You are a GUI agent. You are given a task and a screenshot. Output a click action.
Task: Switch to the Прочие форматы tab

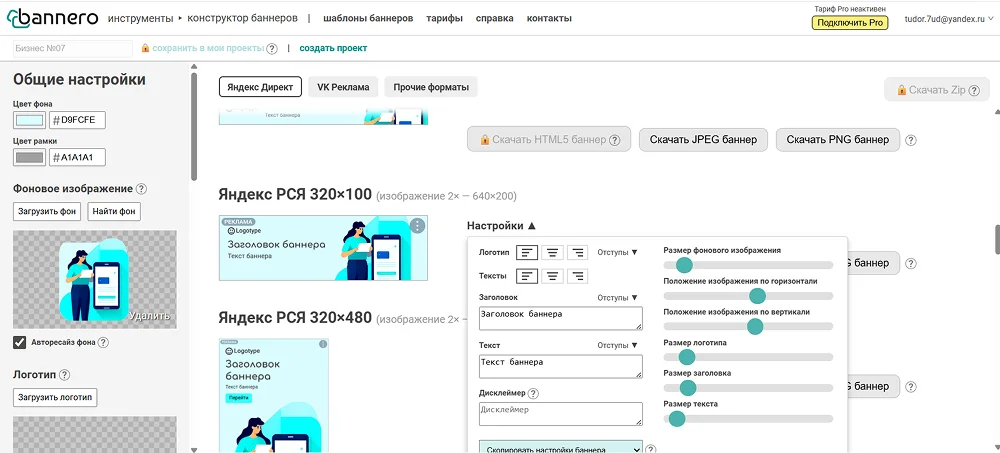click(x=430, y=87)
